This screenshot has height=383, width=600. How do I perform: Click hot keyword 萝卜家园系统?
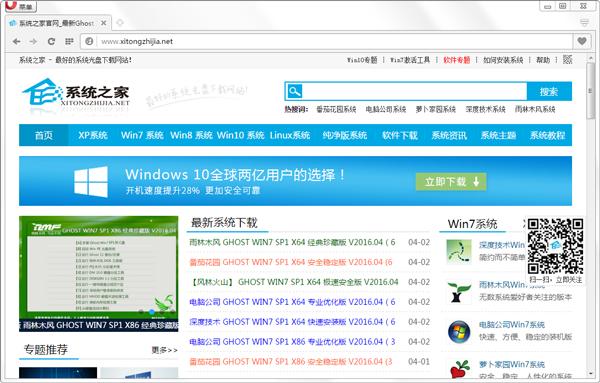435,109
